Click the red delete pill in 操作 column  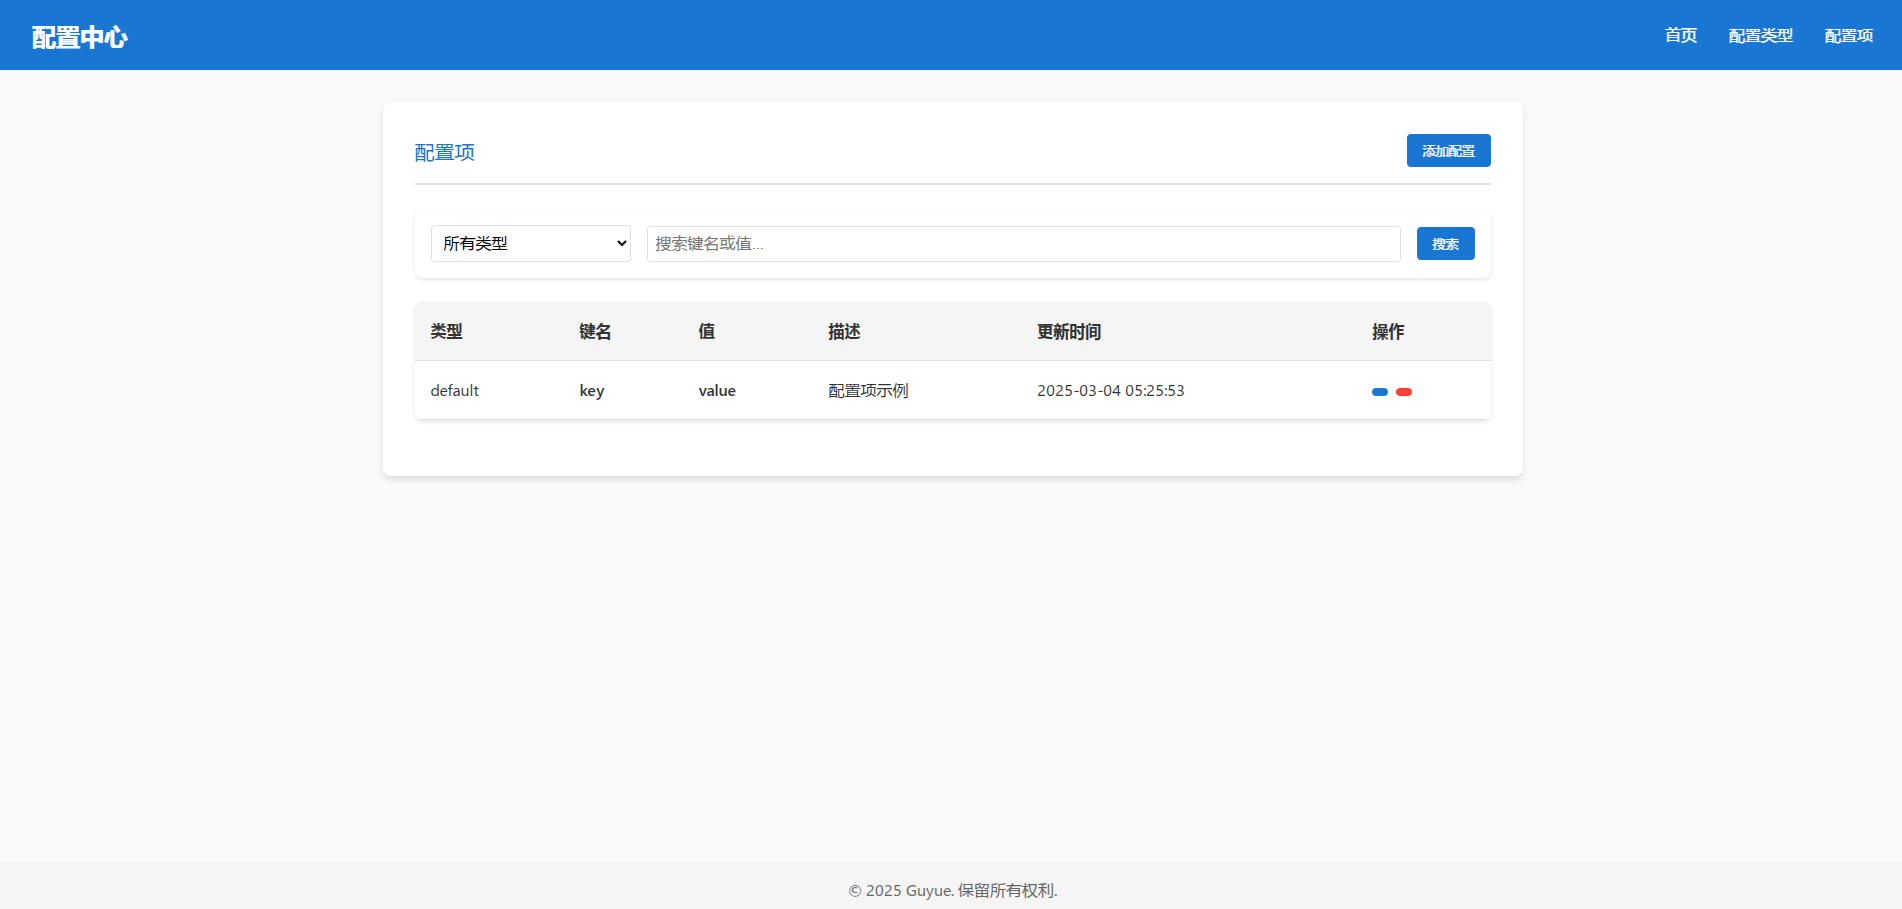pyautogui.click(x=1404, y=392)
